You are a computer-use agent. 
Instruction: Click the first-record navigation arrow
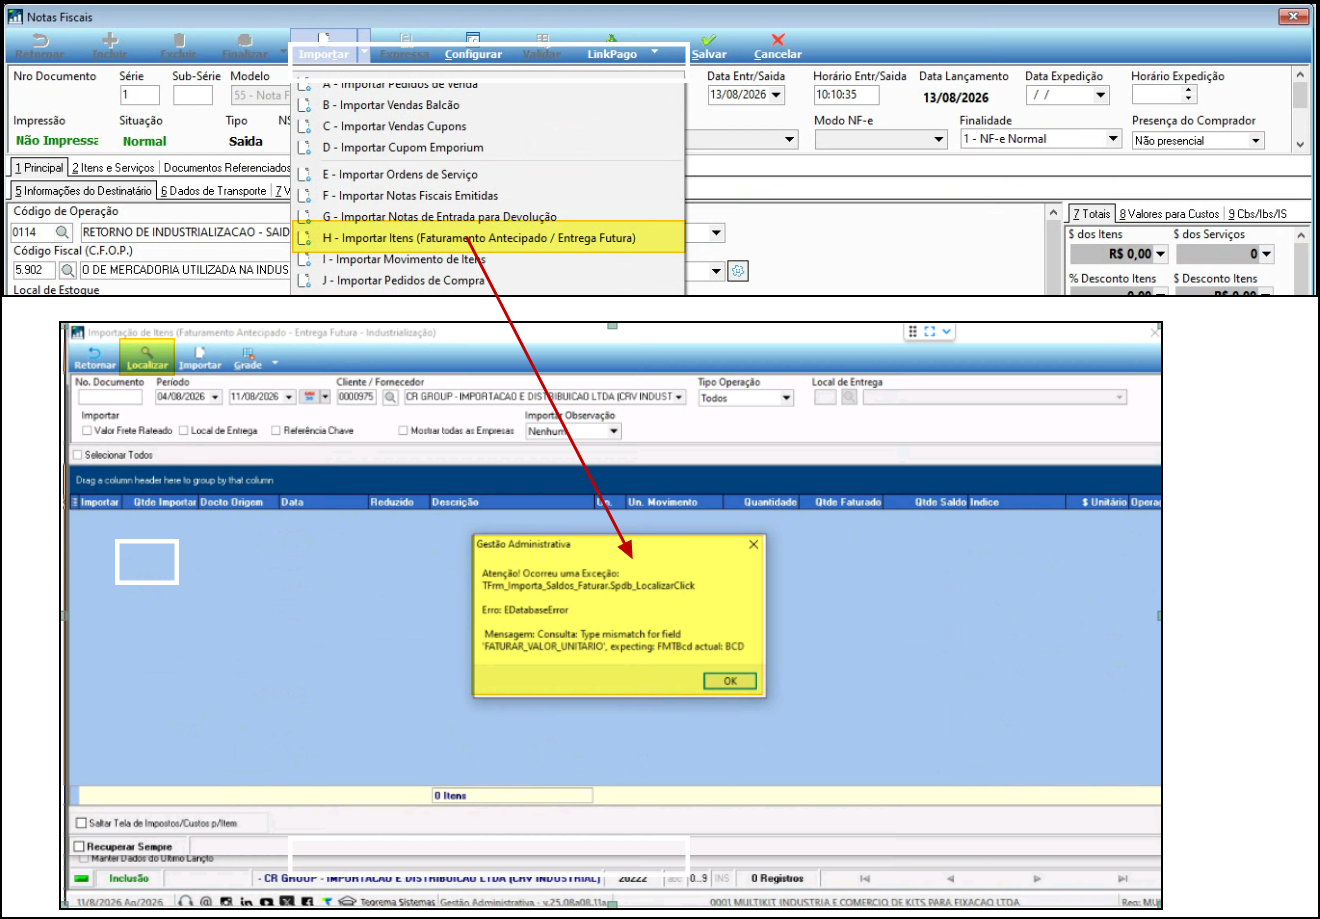[865, 878]
